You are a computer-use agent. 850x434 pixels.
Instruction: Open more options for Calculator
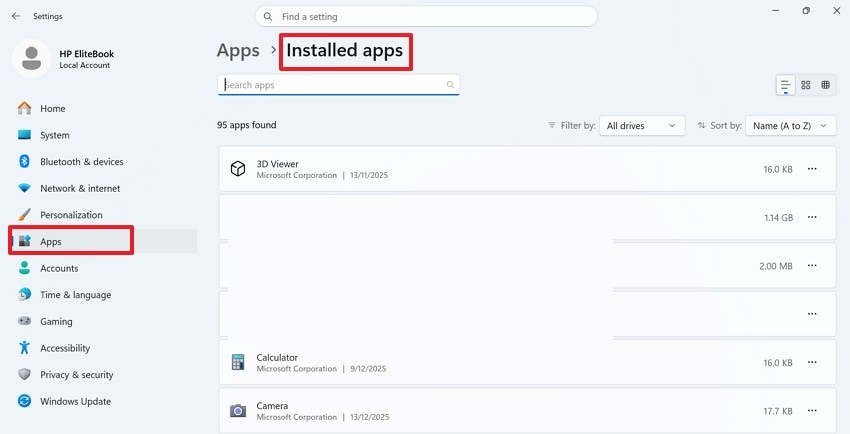click(812, 362)
